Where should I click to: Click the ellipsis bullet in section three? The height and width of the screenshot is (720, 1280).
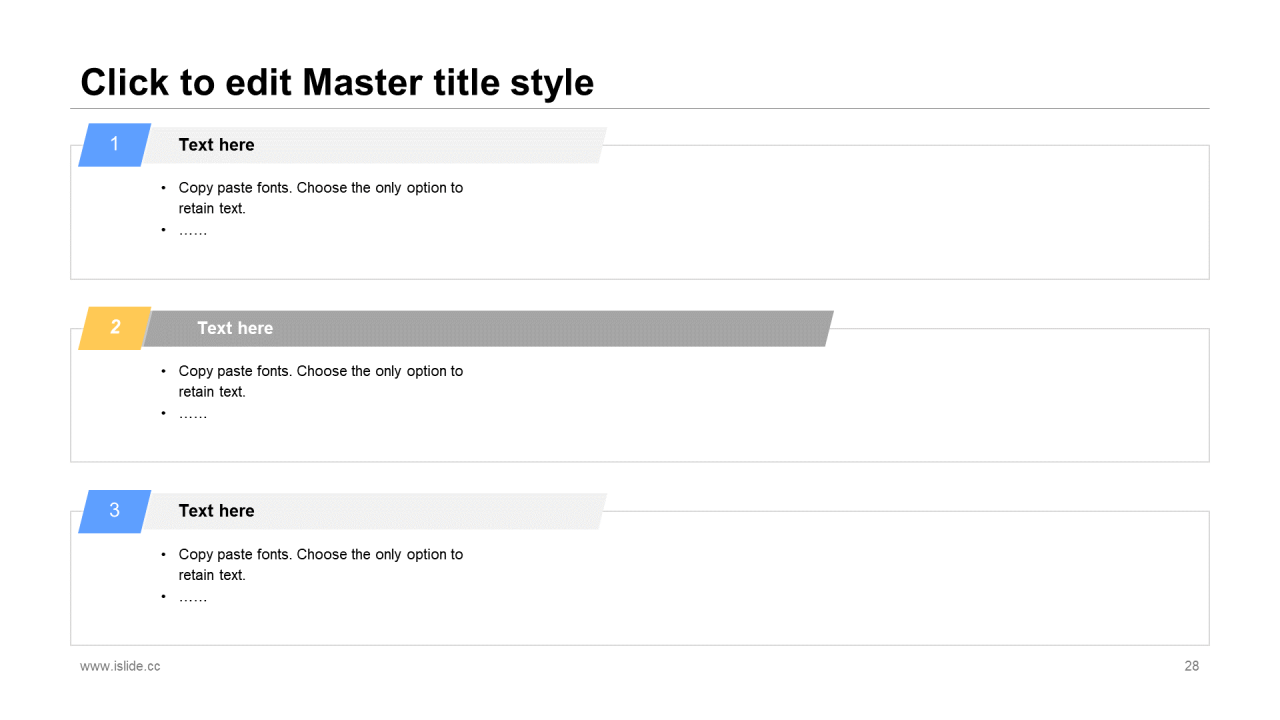(x=193, y=597)
